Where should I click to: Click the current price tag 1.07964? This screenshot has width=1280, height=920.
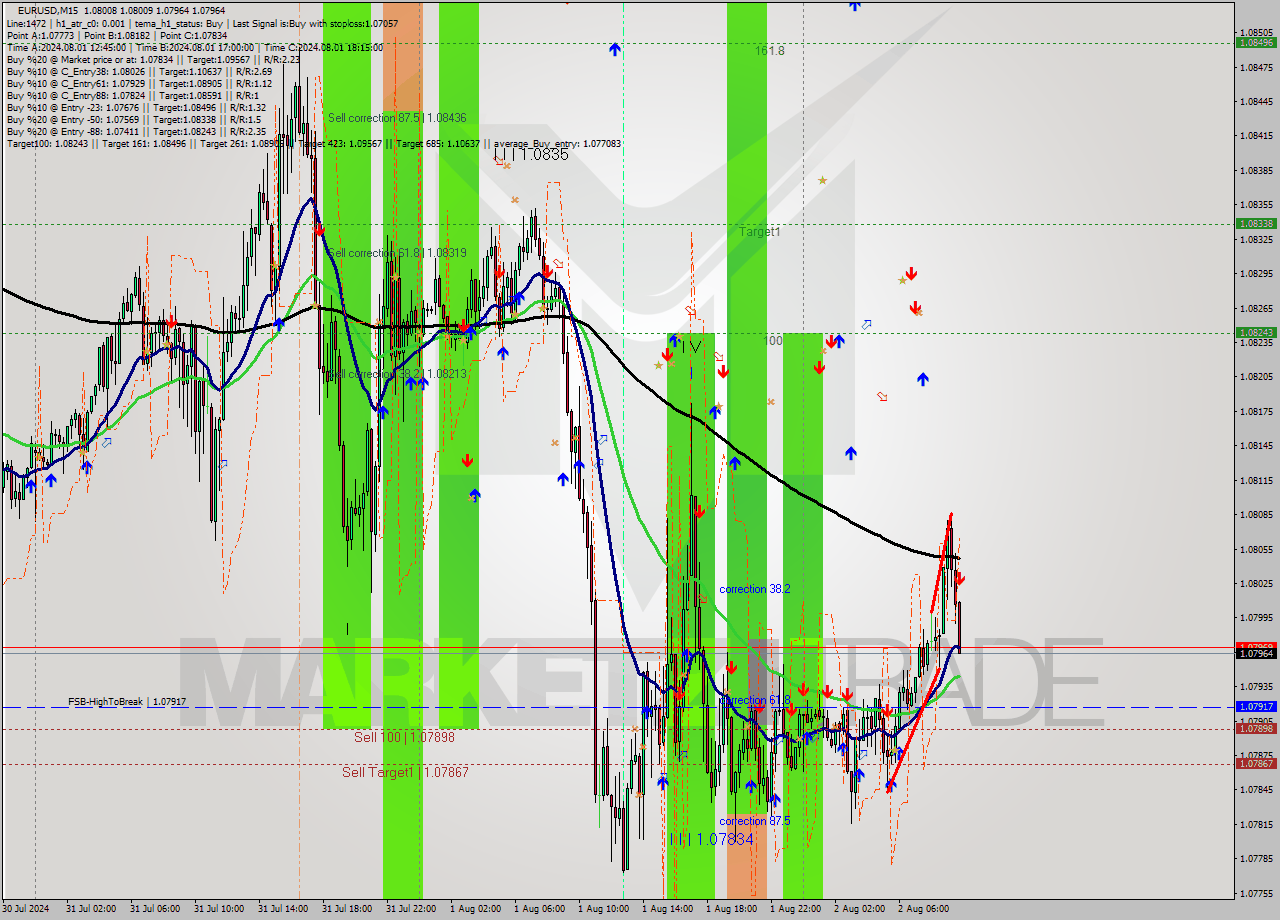[1256, 654]
